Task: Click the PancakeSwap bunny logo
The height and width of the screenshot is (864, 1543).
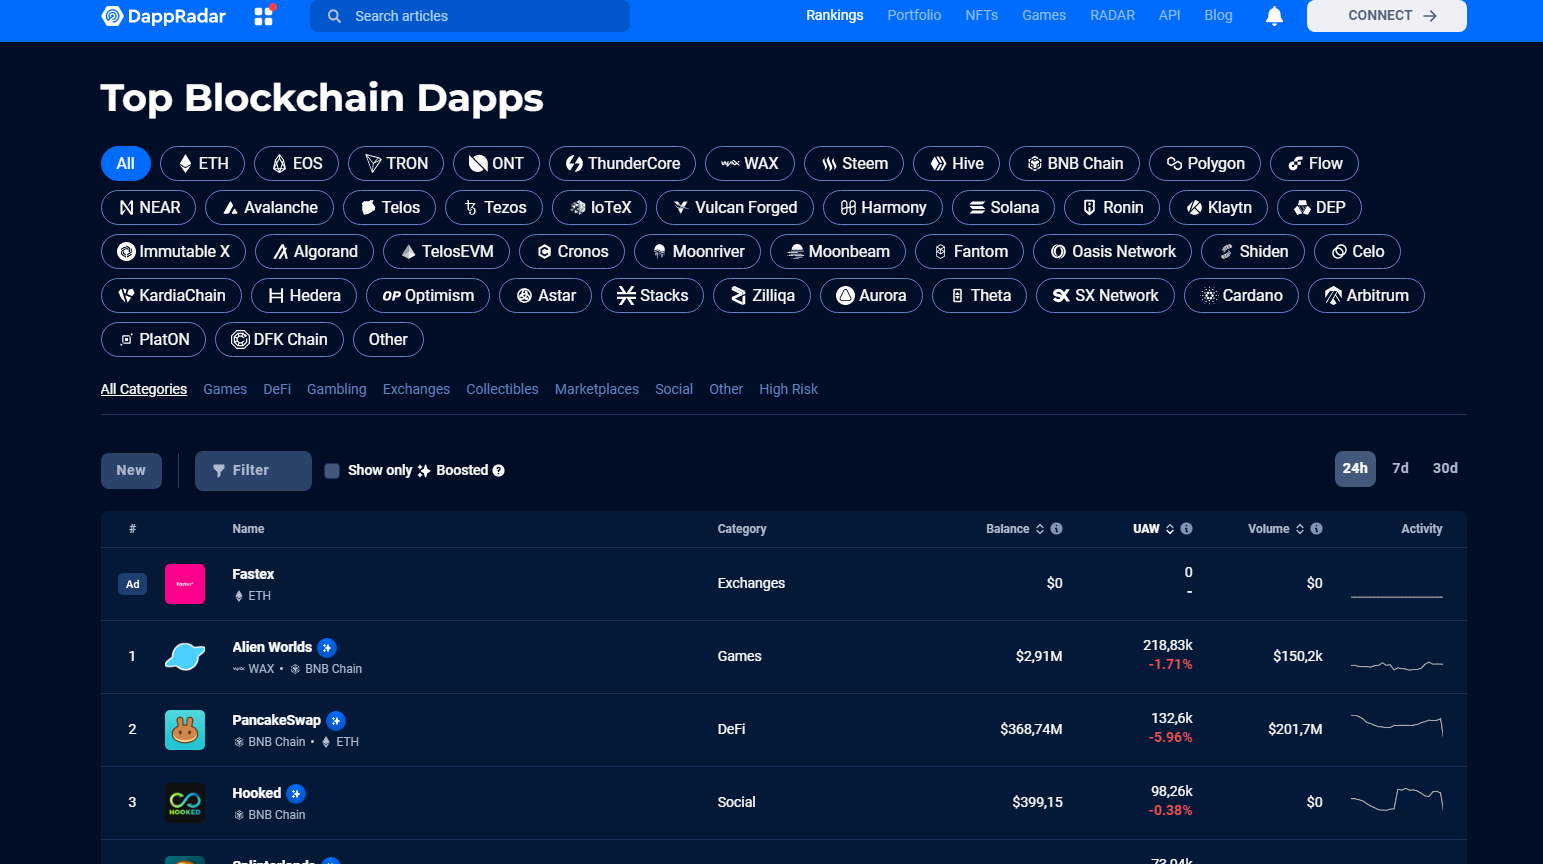Action: pyautogui.click(x=185, y=730)
